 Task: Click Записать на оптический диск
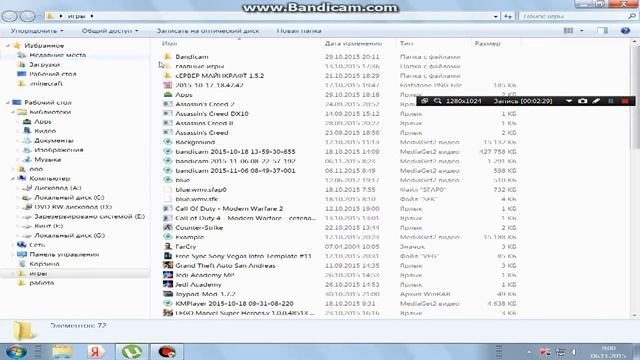pos(207,31)
